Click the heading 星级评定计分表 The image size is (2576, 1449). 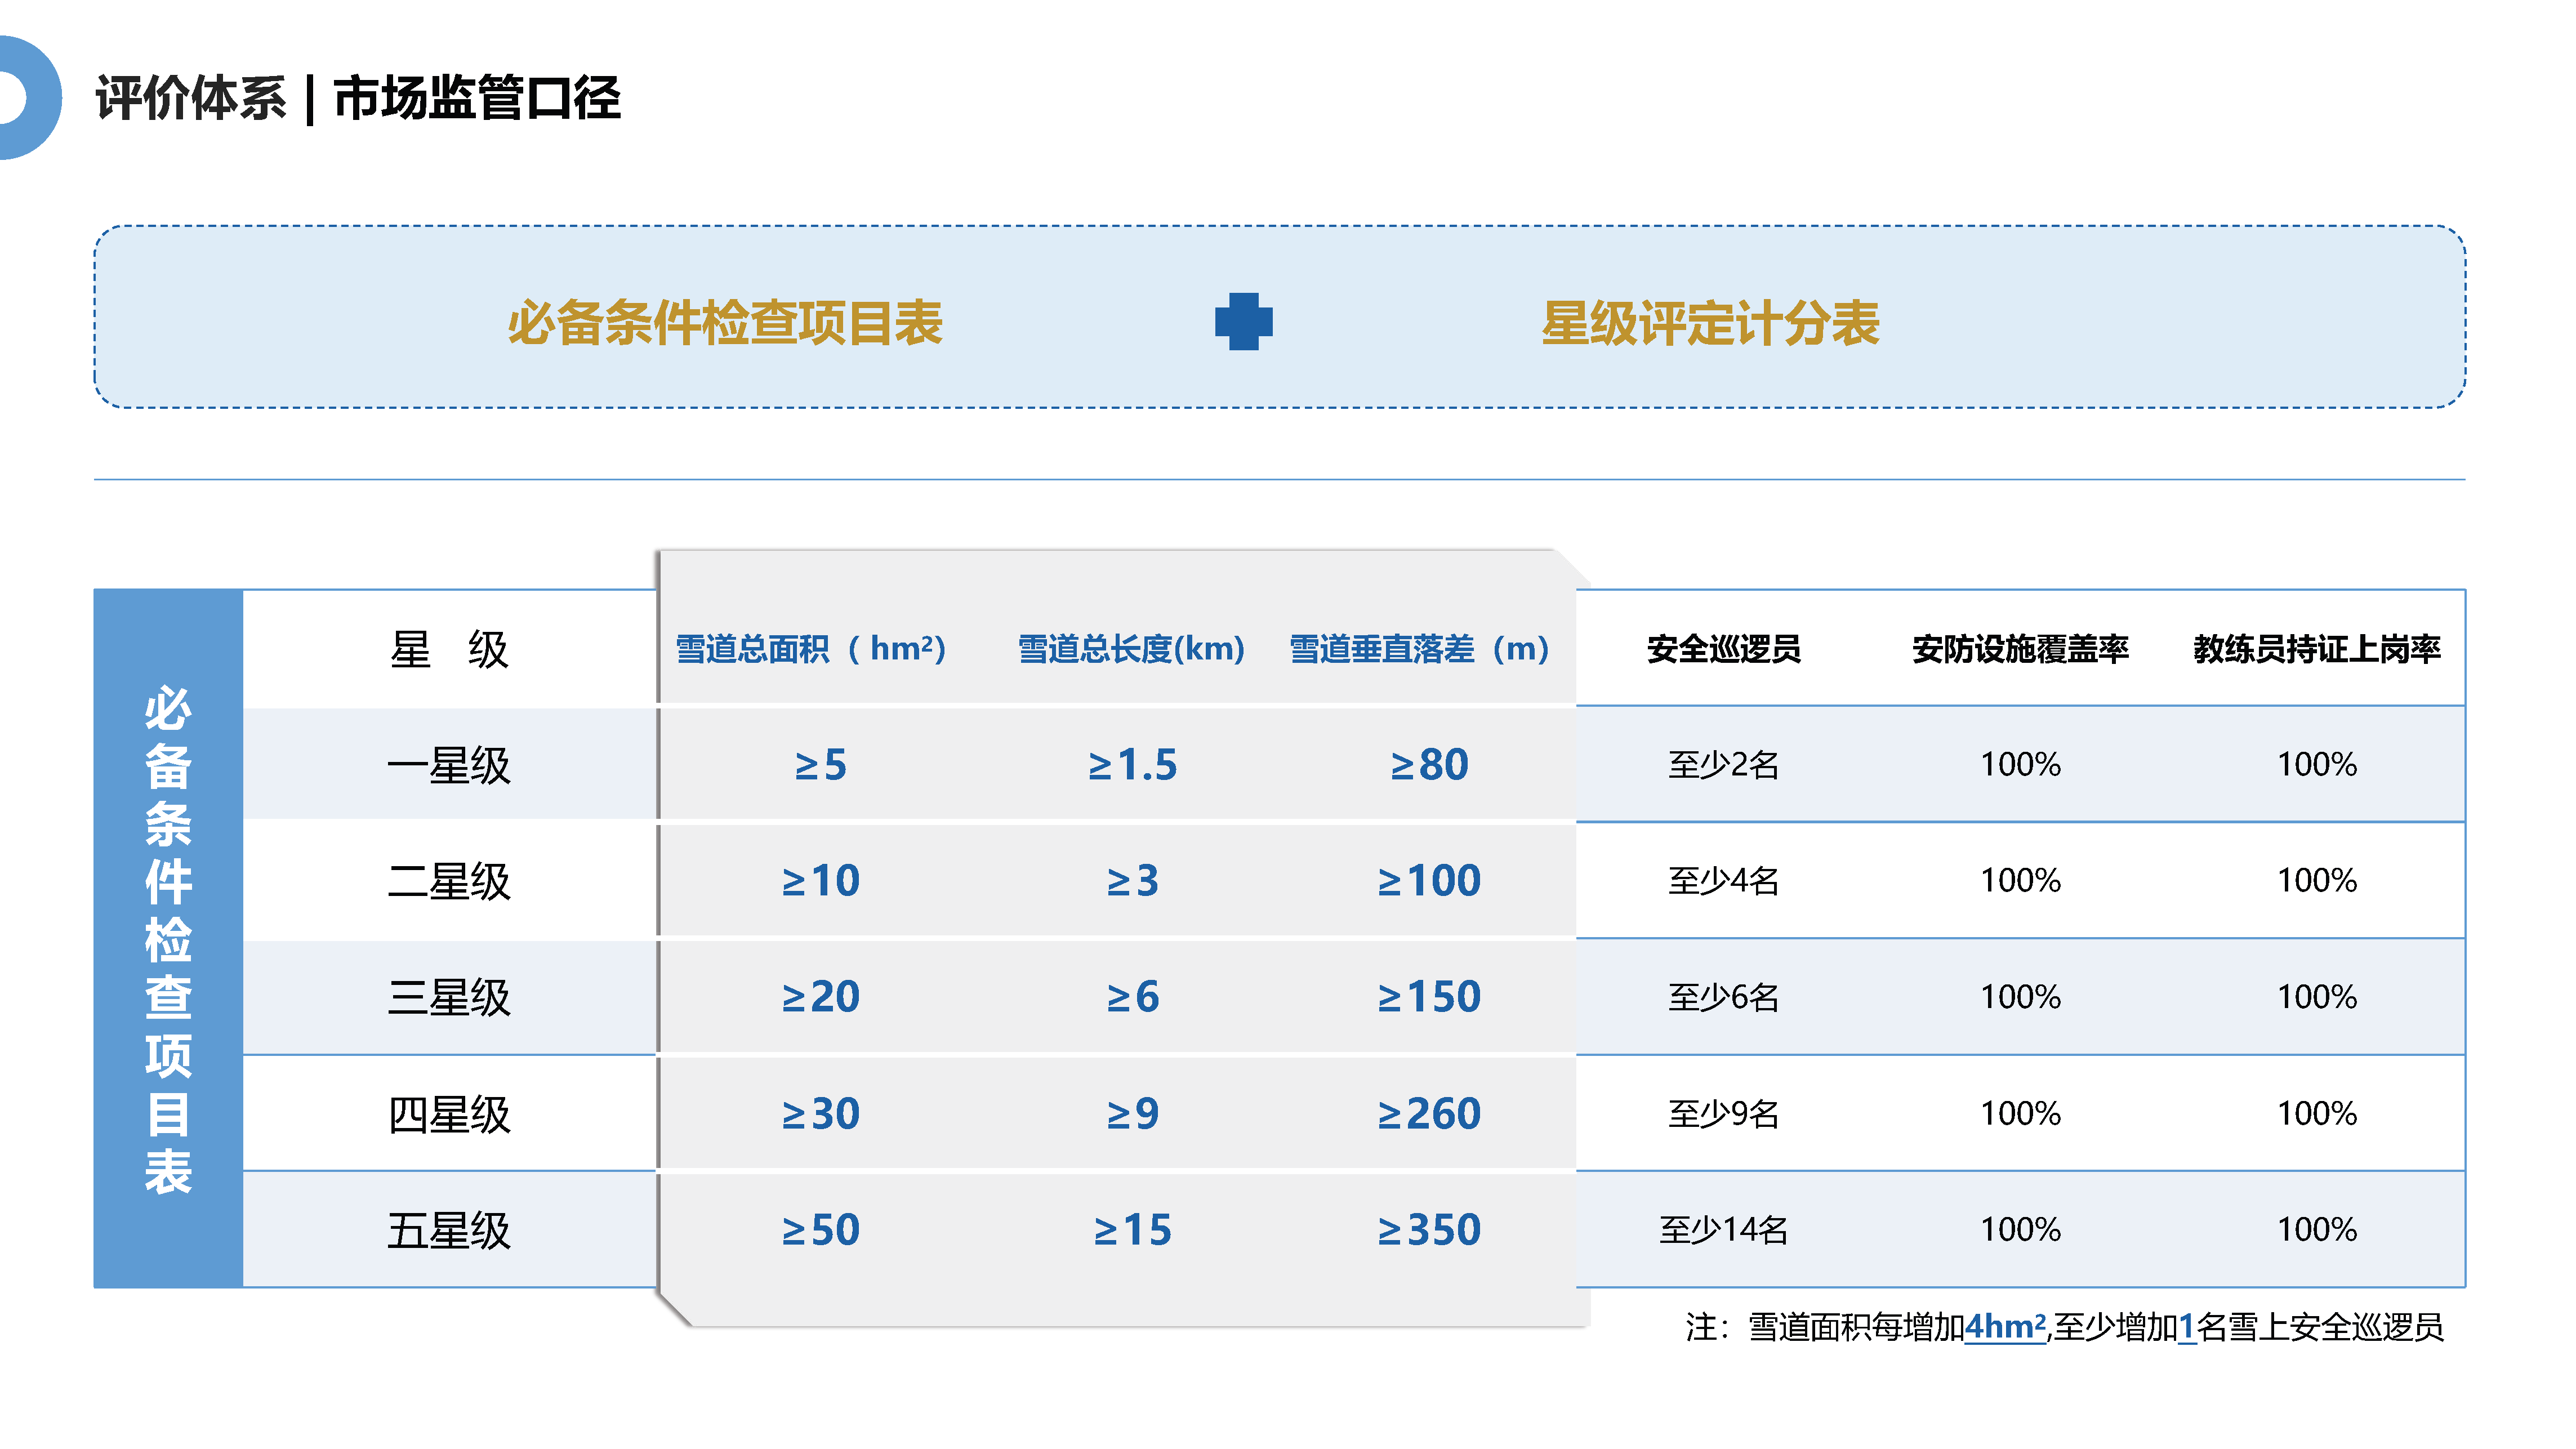point(1710,323)
